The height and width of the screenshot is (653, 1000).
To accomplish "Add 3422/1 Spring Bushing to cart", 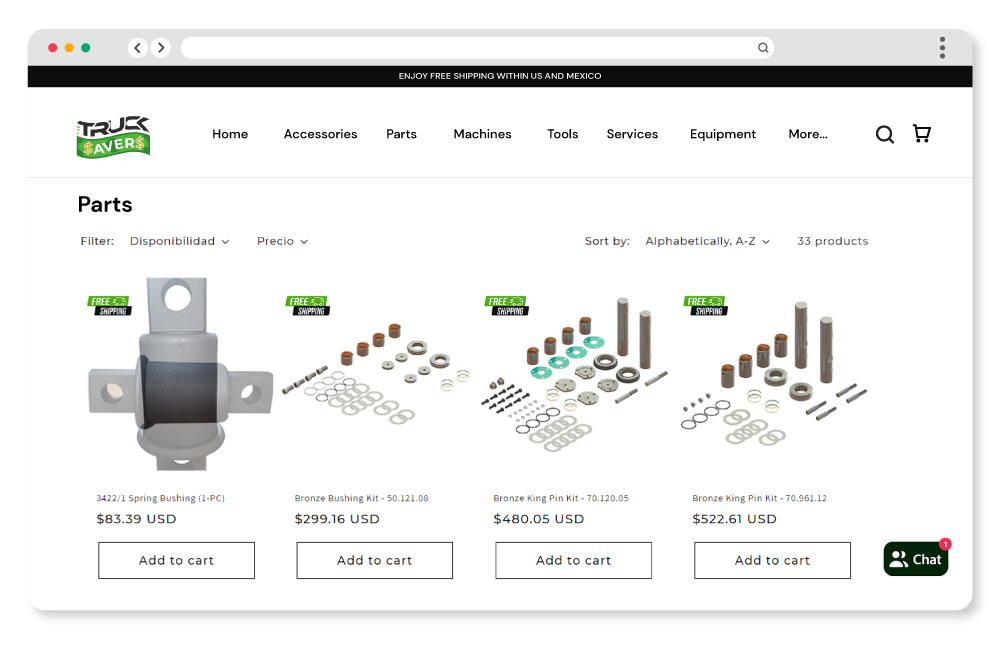I will pos(176,560).
